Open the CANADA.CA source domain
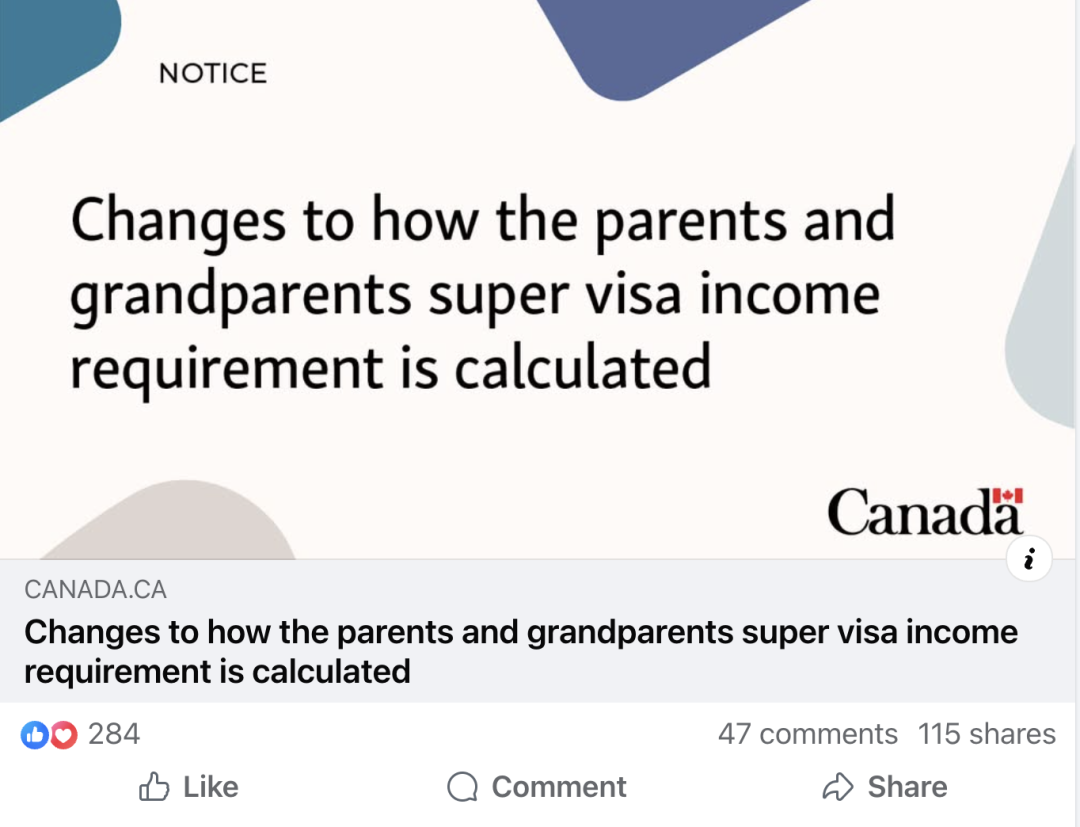The width and height of the screenshot is (1080, 827). [x=95, y=590]
